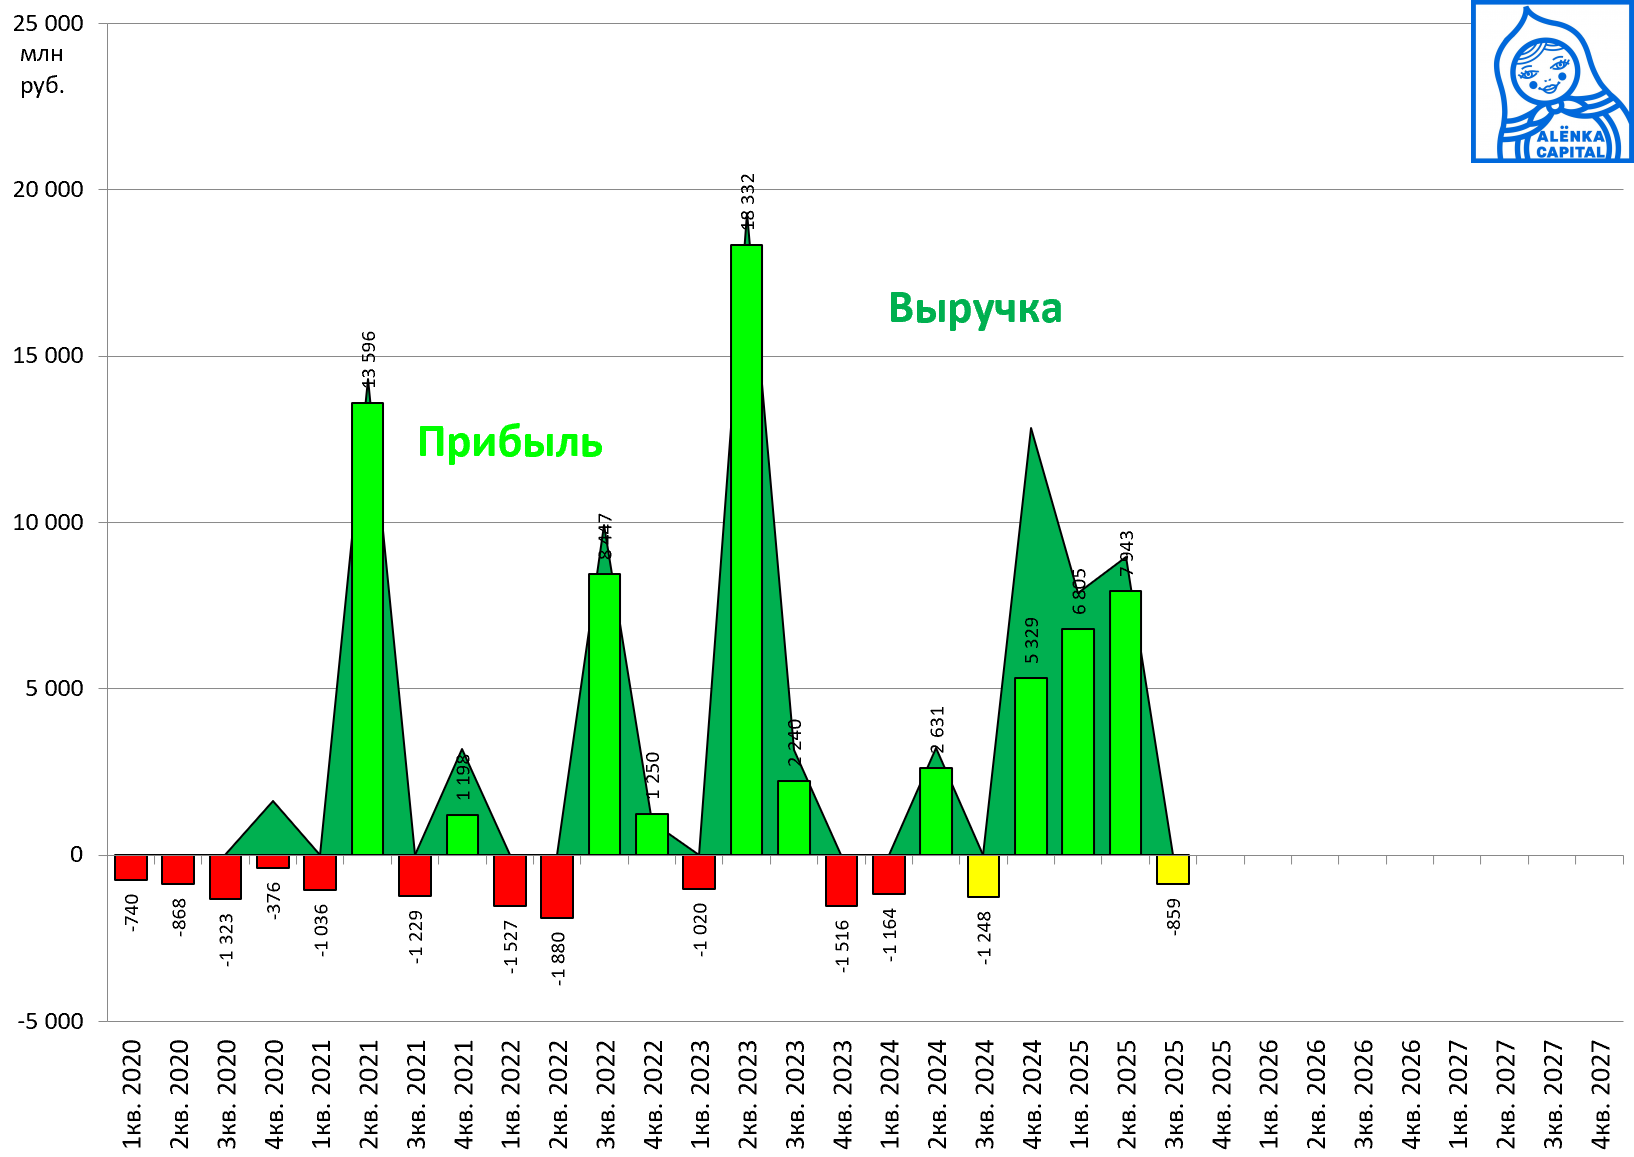Click the Alenka Capital logo
The image size is (1634, 1157).
tap(1551, 82)
